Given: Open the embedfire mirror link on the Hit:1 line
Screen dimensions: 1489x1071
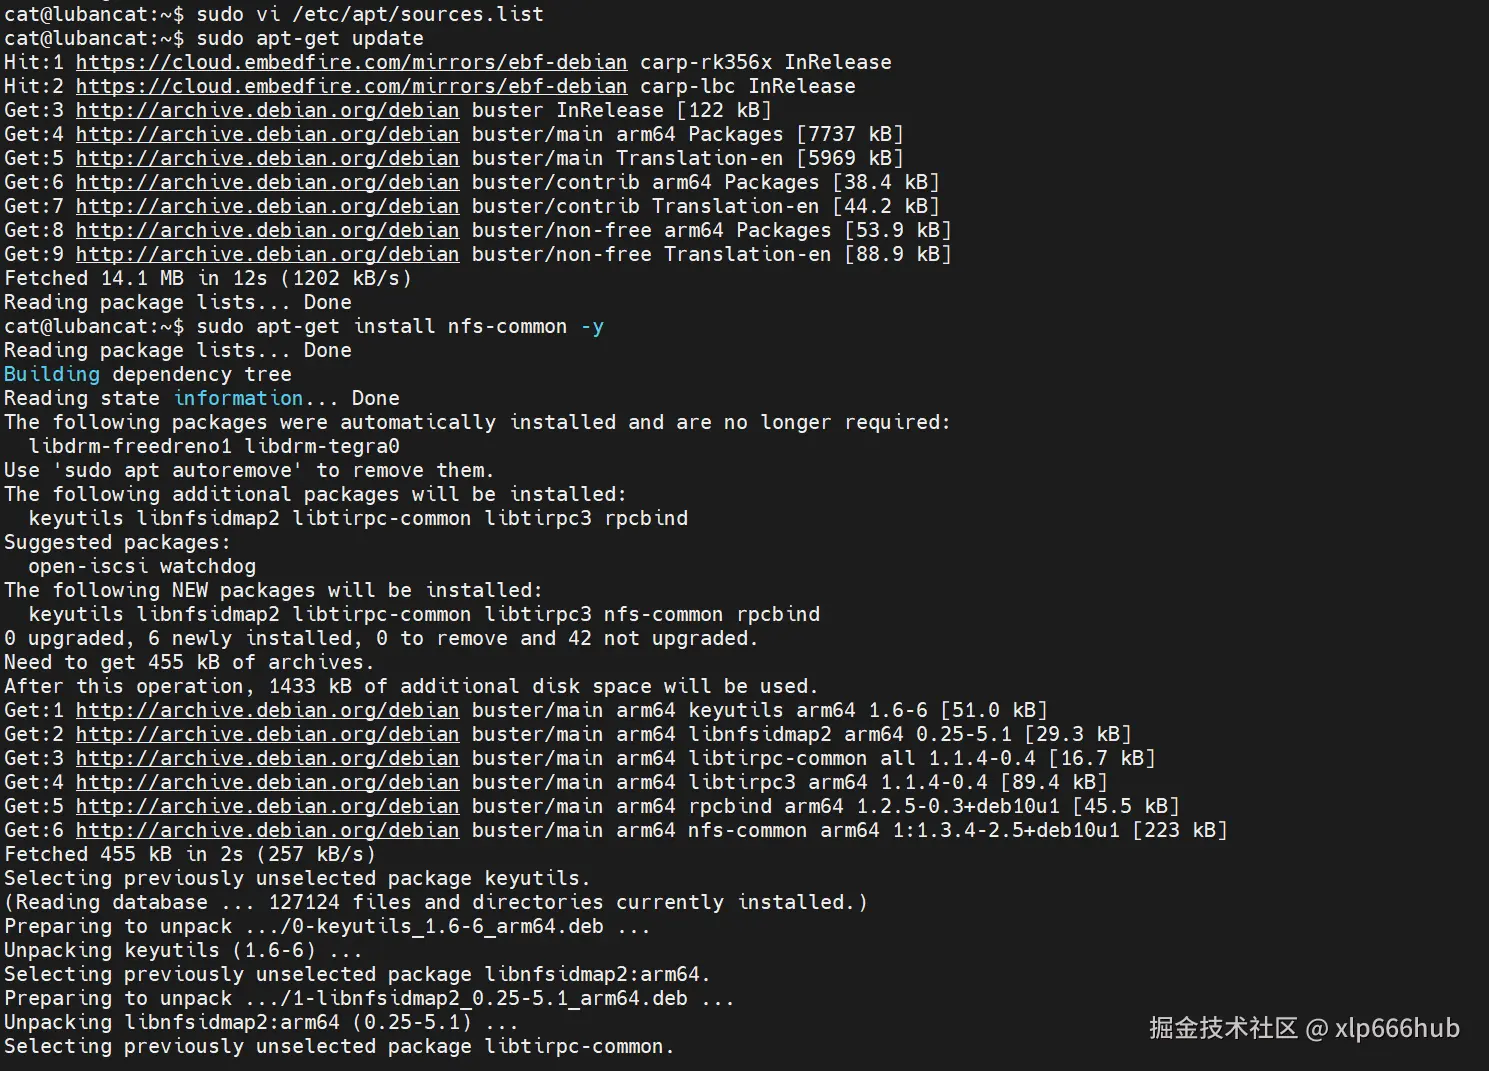Looking at the screenshot, I should click(x=351, y=62).
